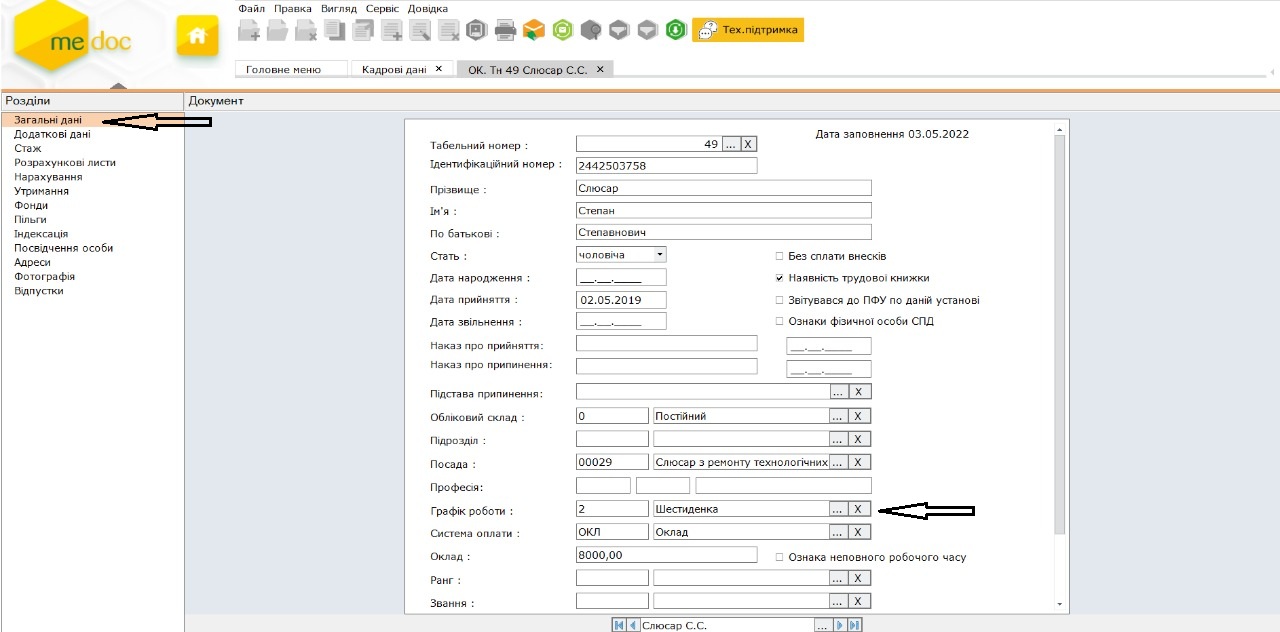Open the Графік роботи lookup (...) button
Screen dimensions: 1280x632
click(x=838, y=509)
